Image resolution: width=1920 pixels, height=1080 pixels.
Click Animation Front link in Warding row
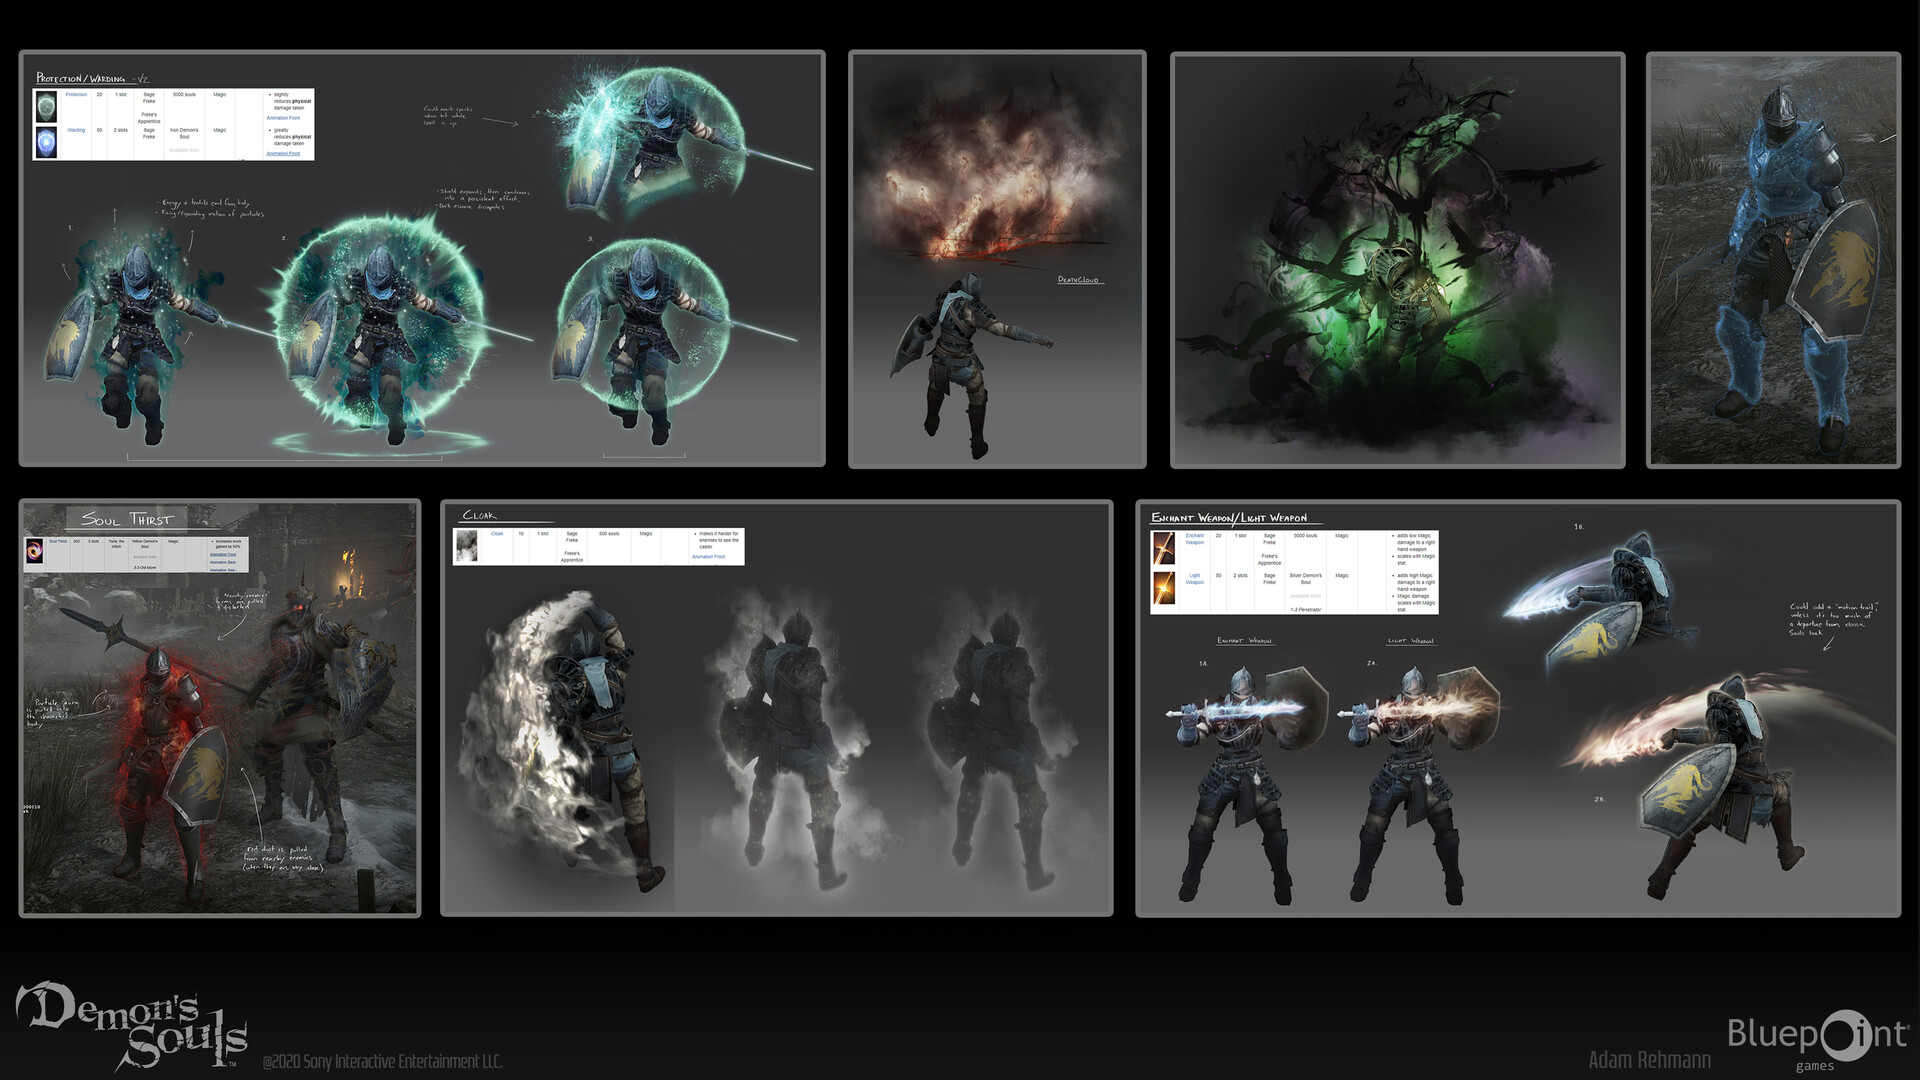click(x=283, y=153)
